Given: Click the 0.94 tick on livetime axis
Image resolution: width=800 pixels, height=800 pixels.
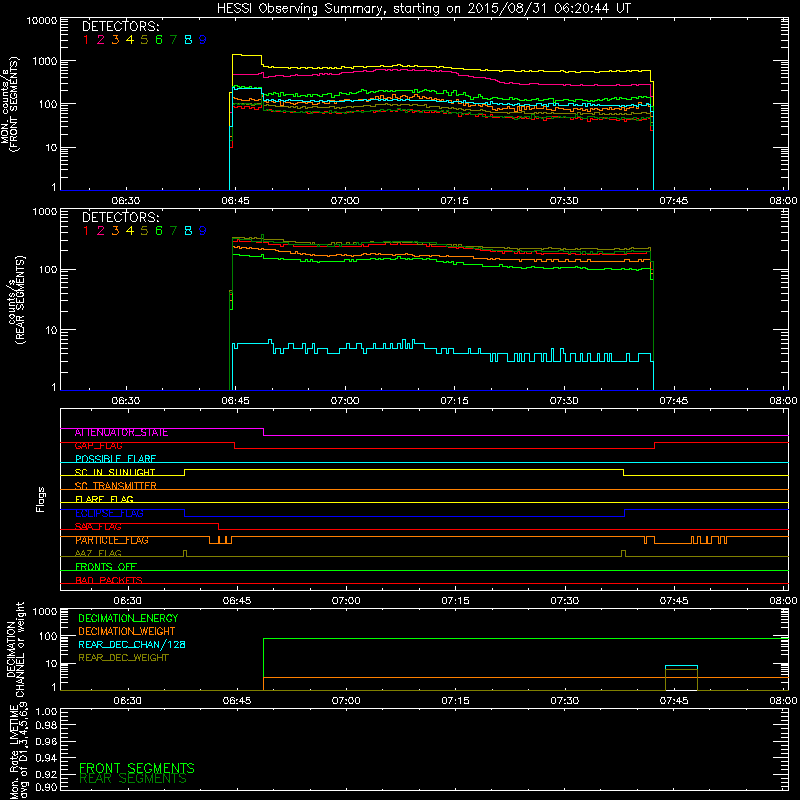Looking at the screenshot, I should tap(46, 758).
